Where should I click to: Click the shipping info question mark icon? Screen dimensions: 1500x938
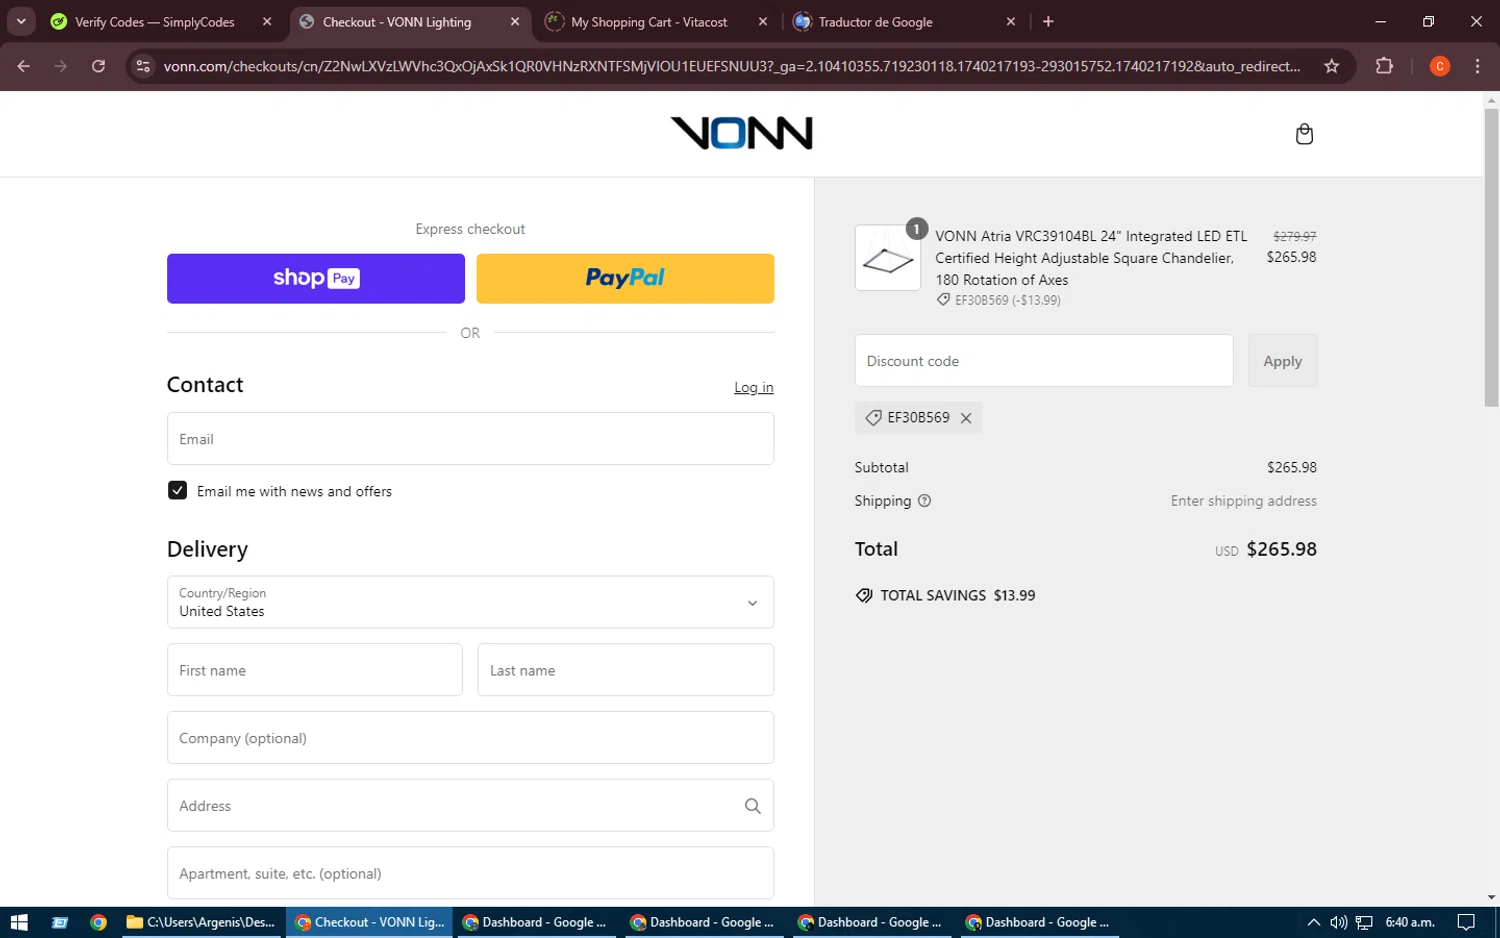924,501
